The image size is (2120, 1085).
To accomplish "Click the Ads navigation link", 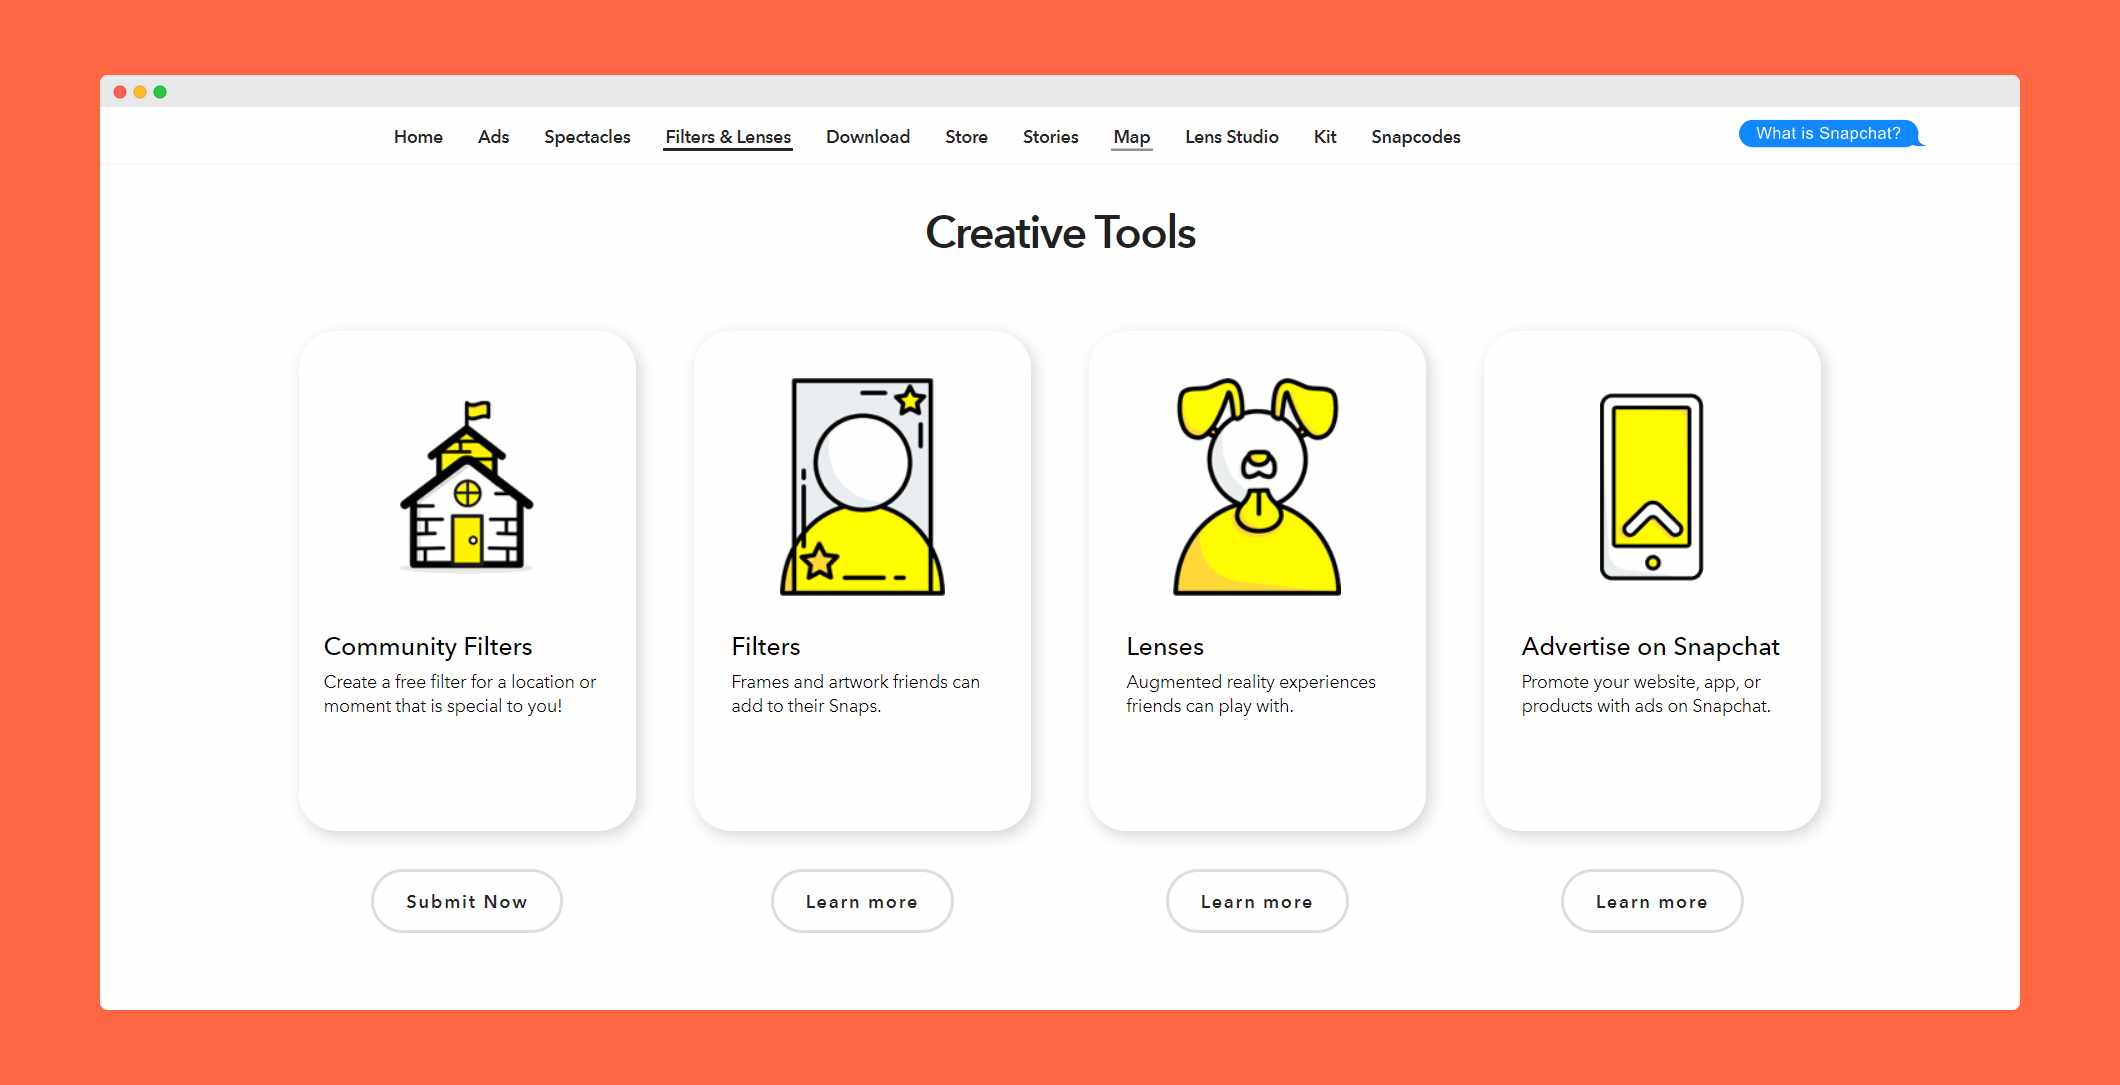I will point(491,137).
